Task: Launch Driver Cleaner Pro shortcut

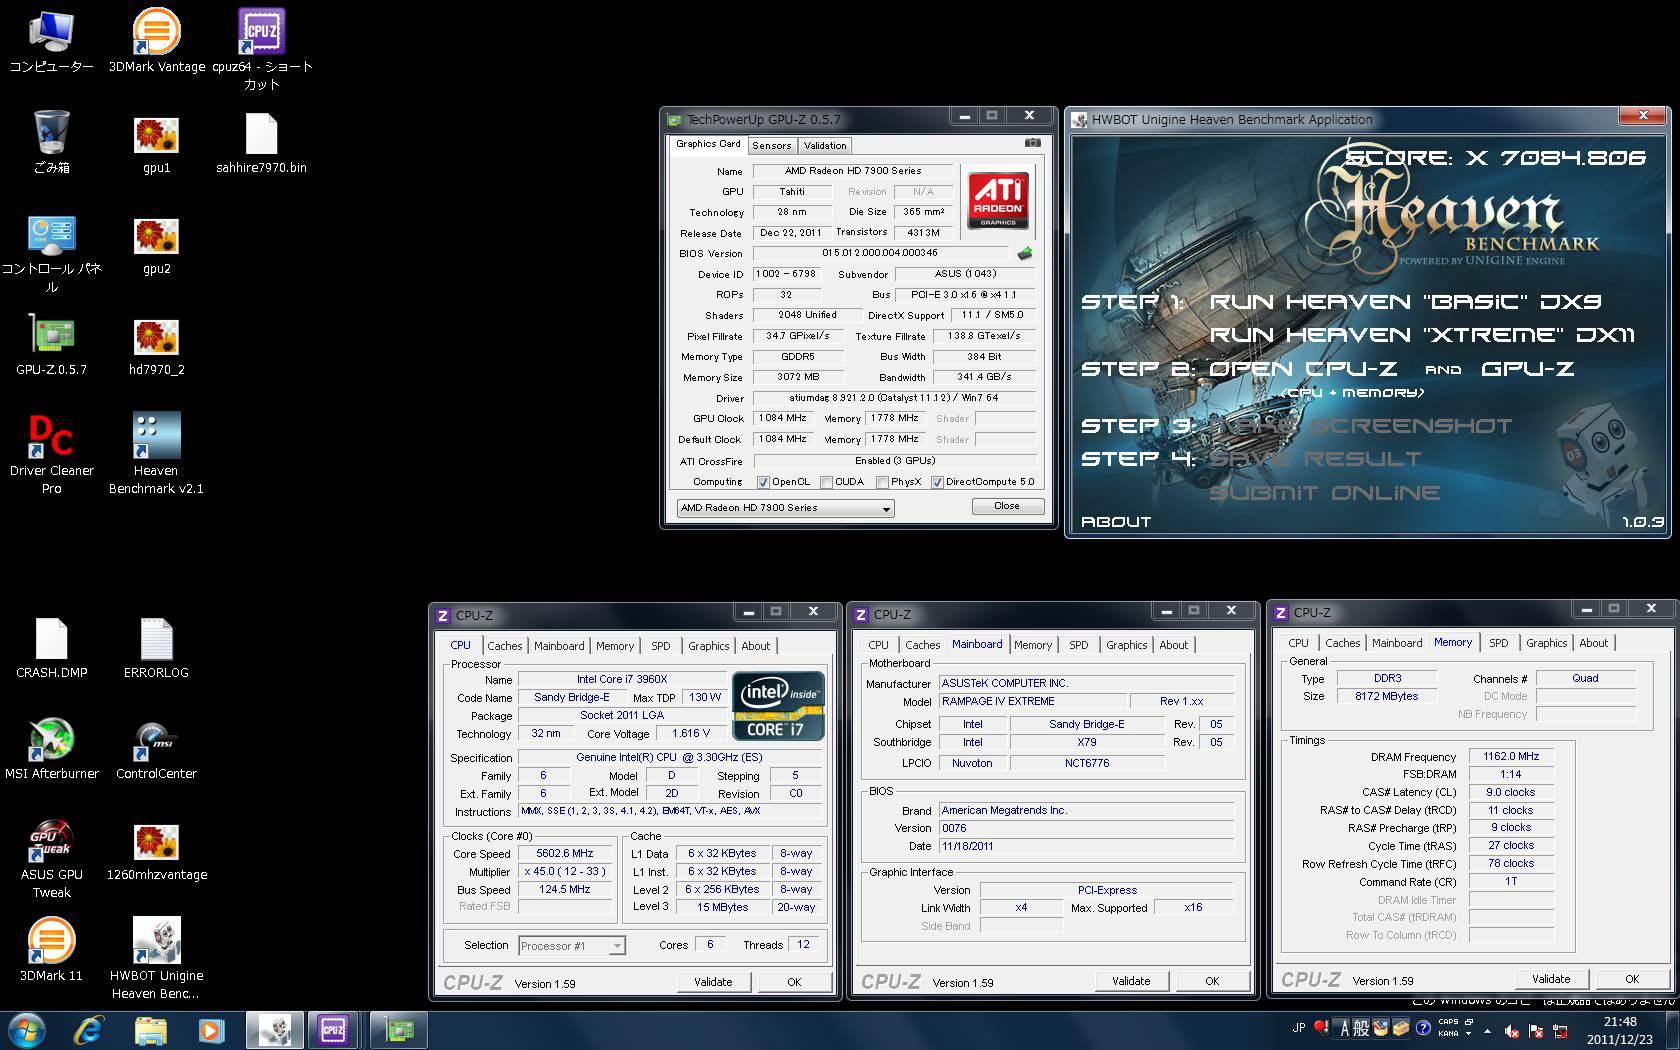Action: pos(51,455)
